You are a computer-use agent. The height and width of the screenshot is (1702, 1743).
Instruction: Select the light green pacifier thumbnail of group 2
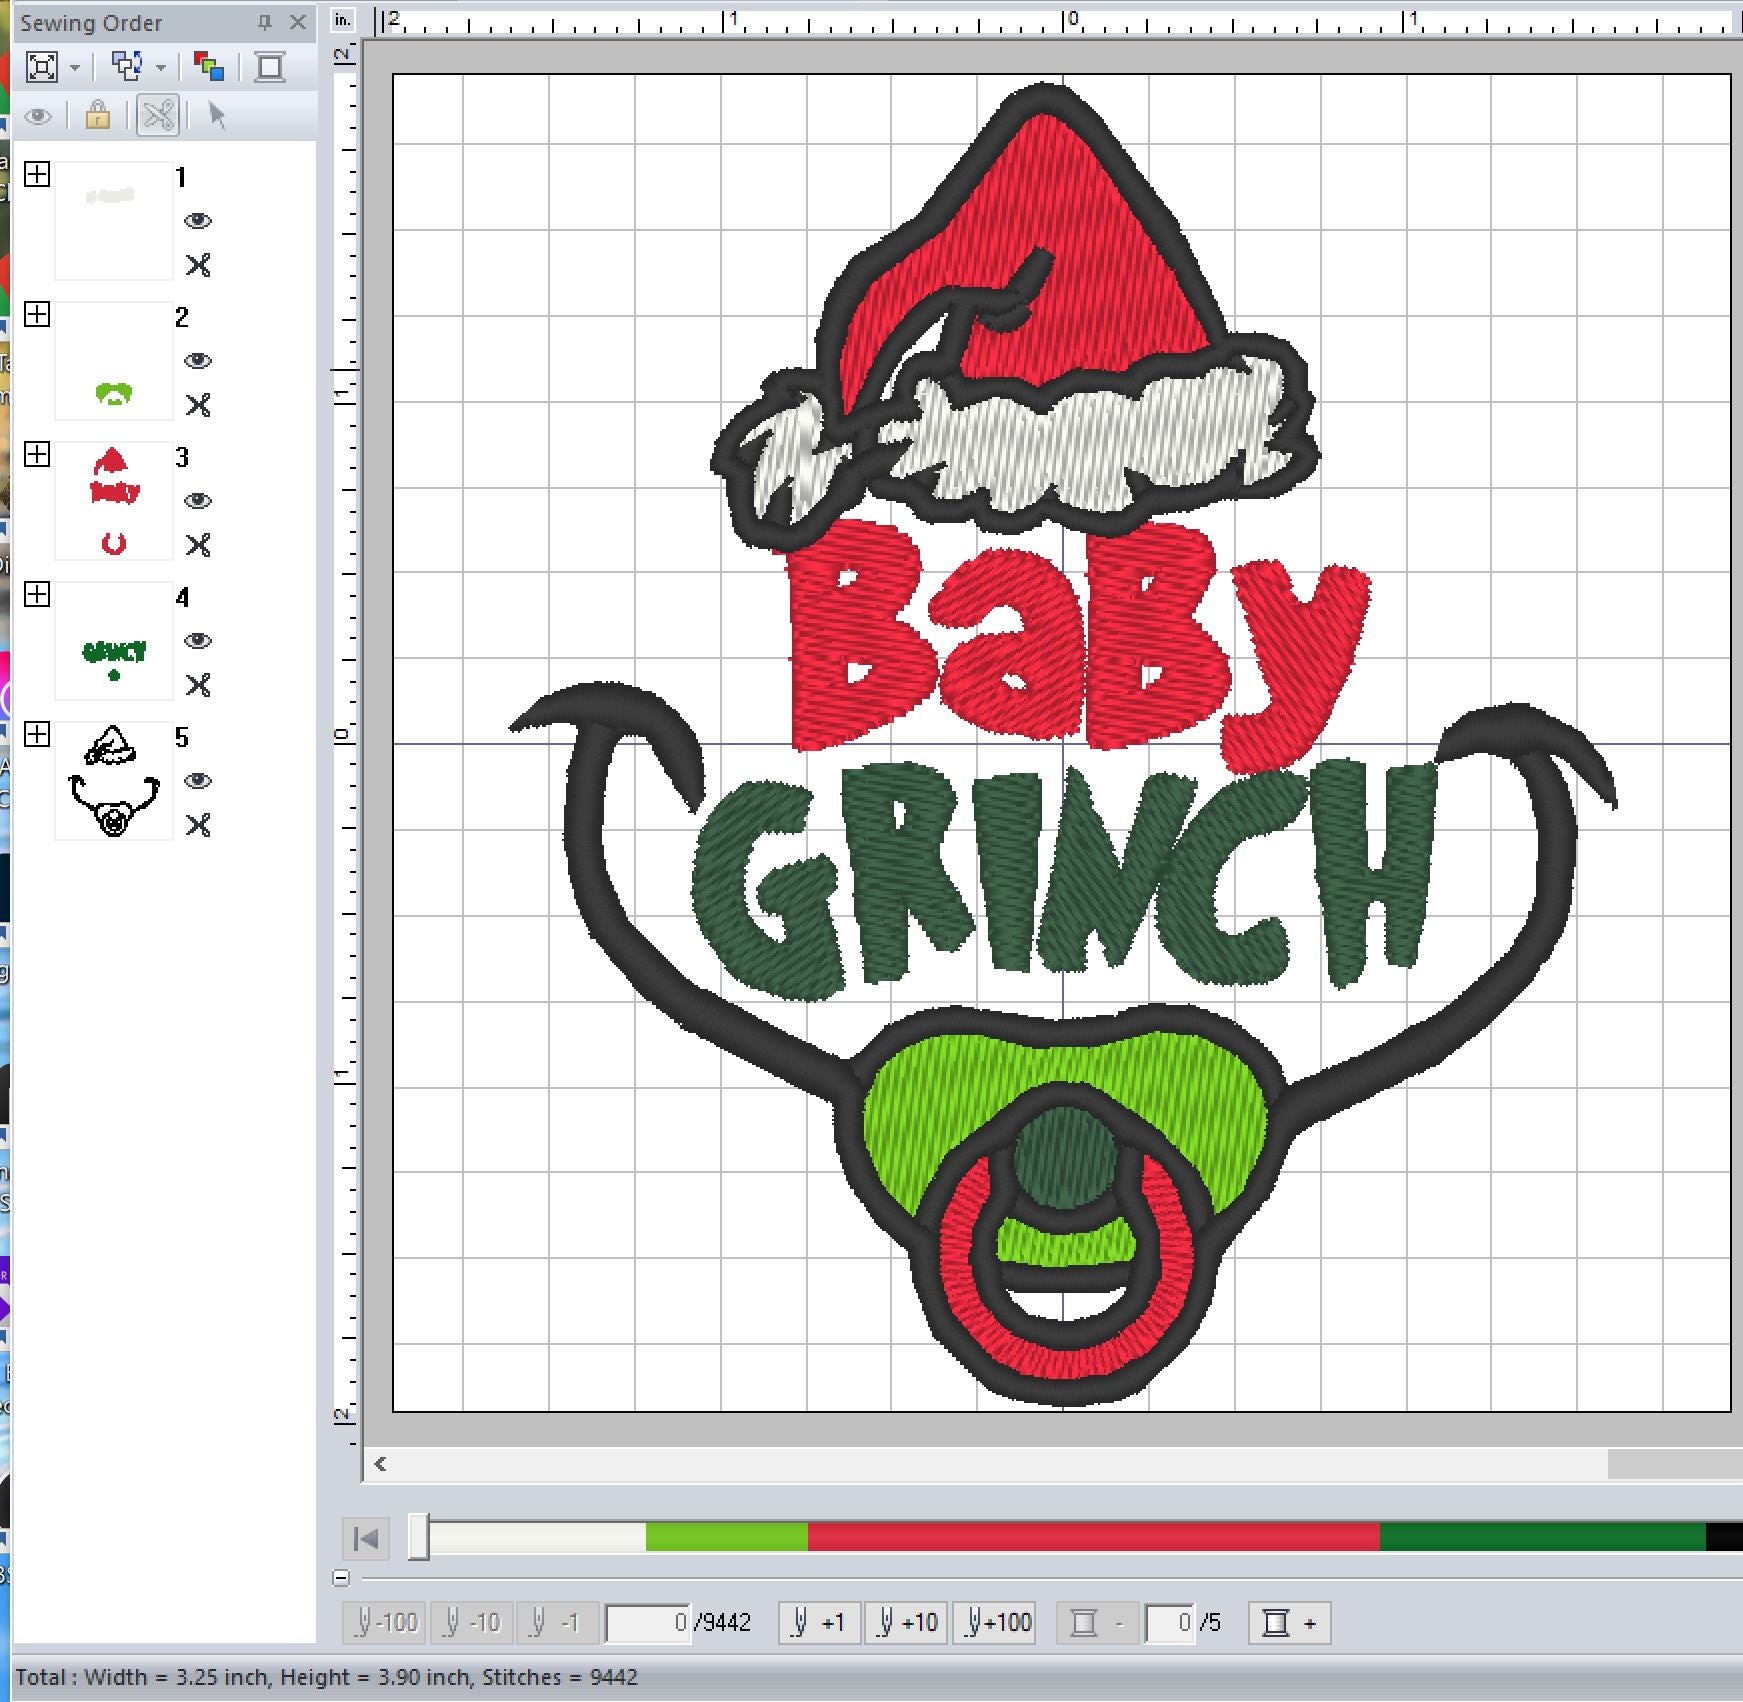[113, 361]
